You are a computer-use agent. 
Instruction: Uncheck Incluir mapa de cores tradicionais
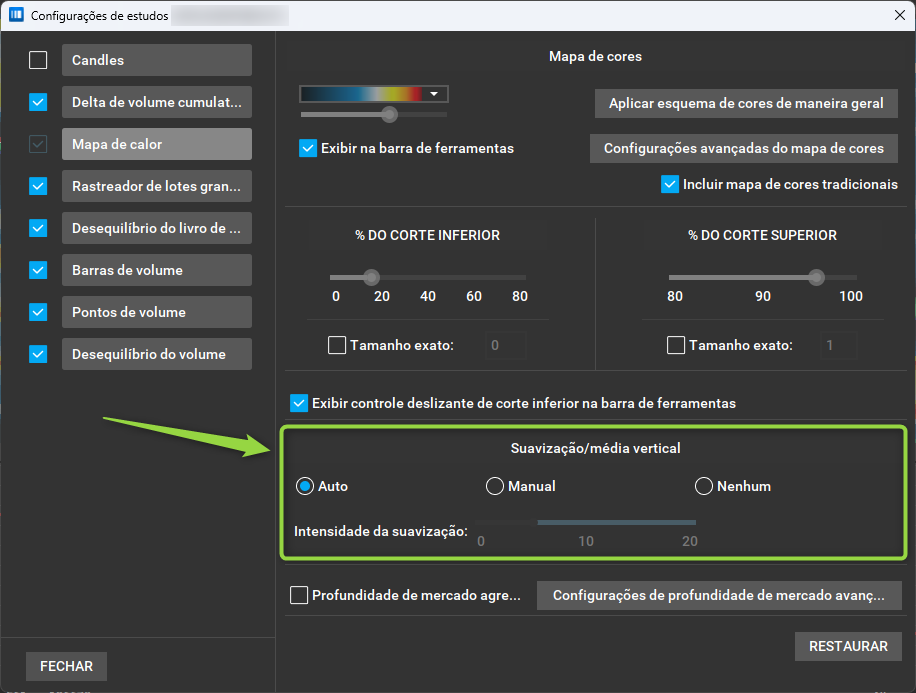pos(669,184)
